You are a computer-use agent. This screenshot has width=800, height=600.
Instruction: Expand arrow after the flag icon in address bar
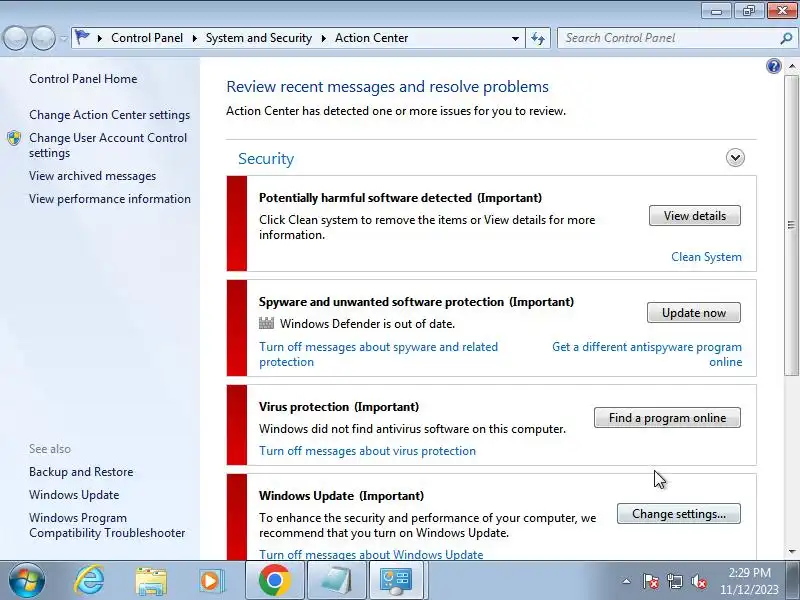tap(99, 38)
